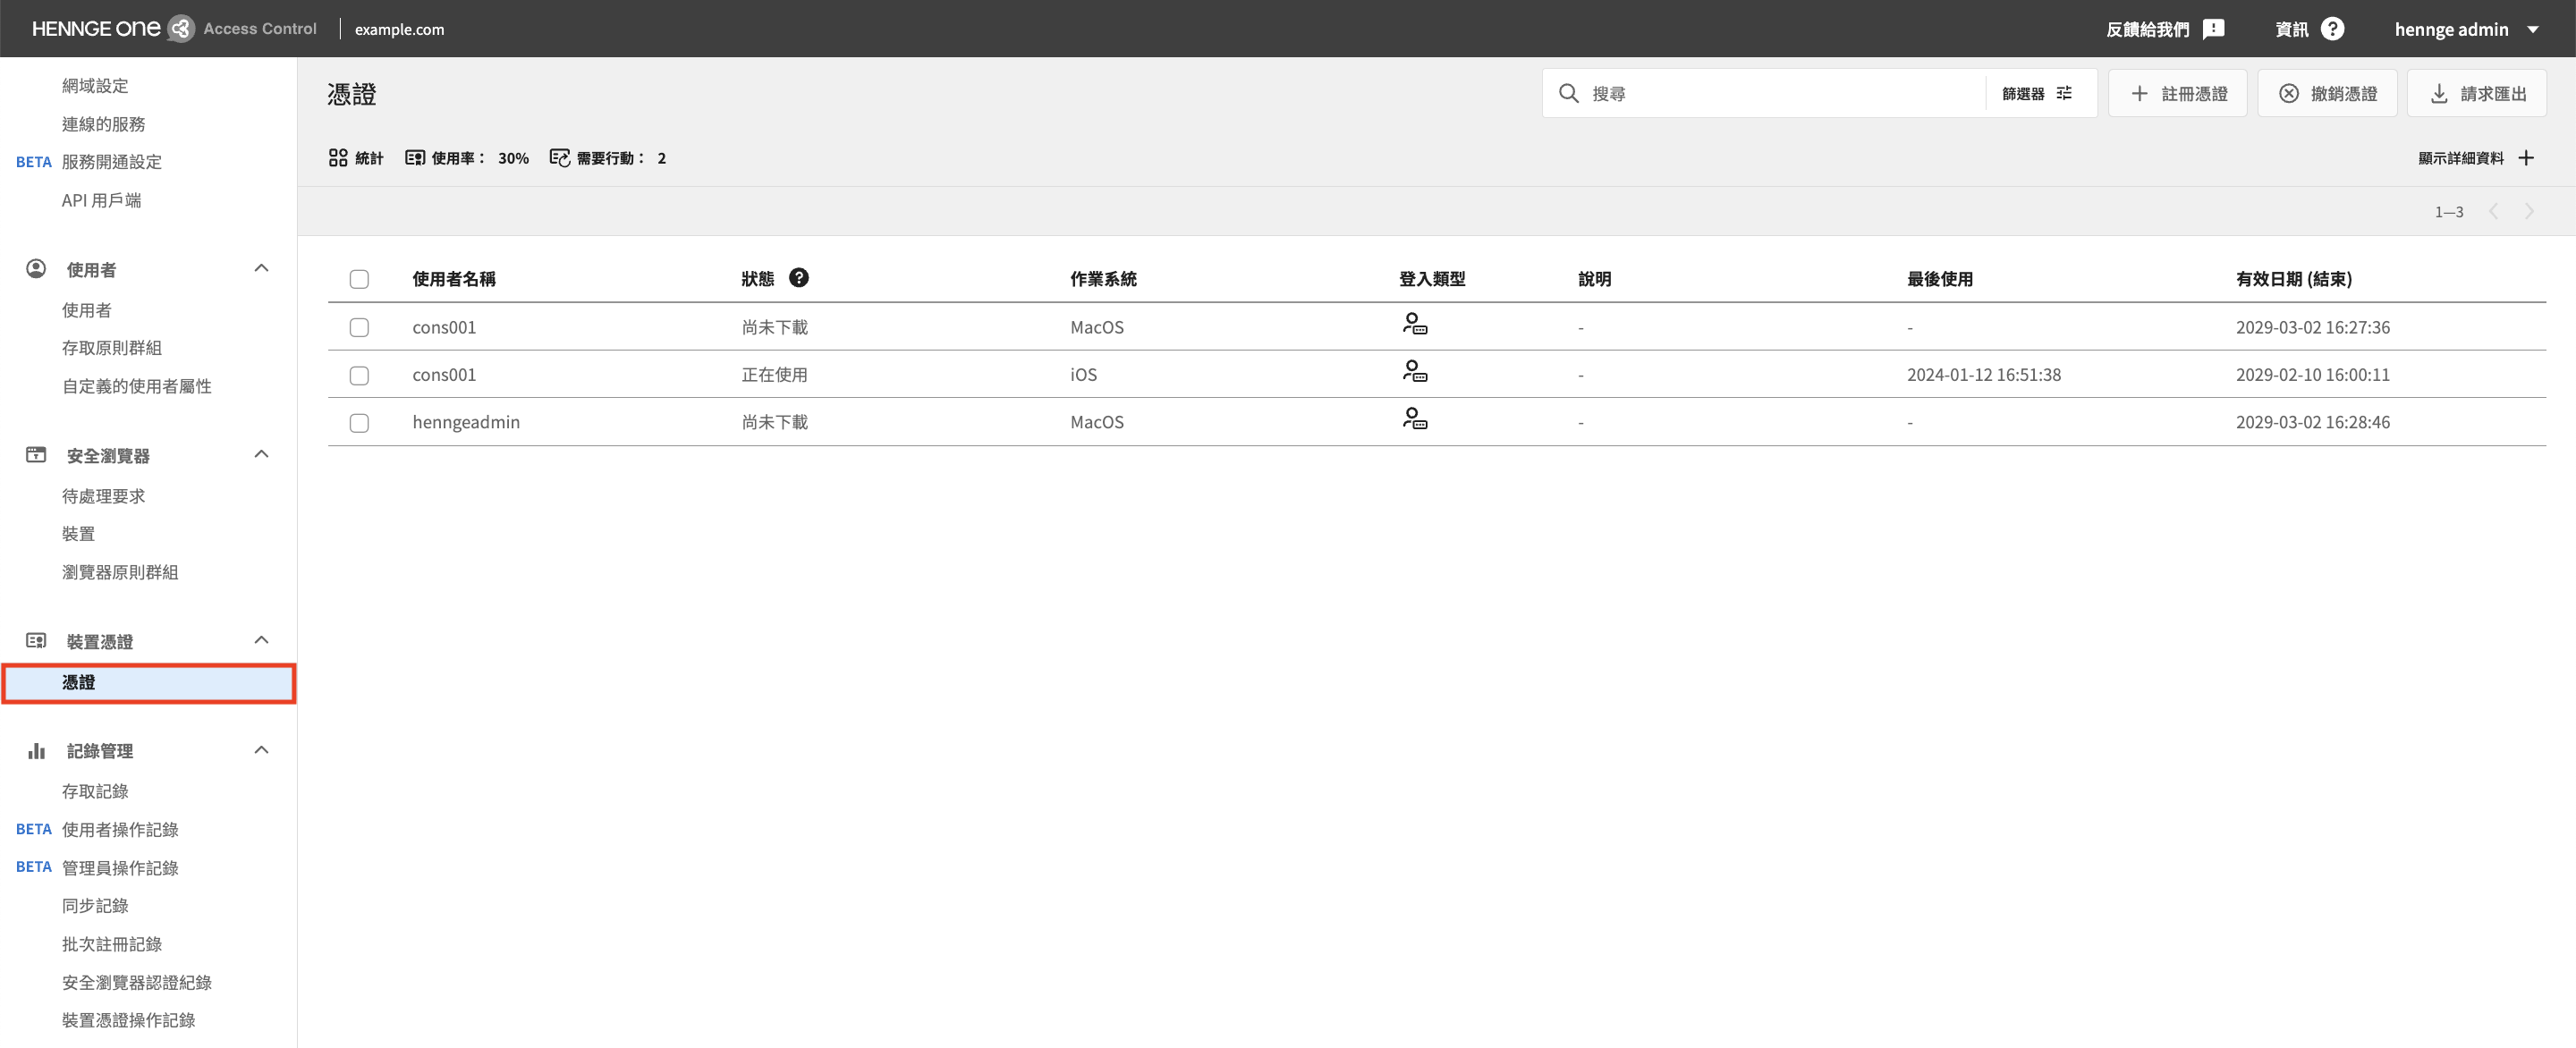Select the 憑證 sidebar item
The height and width of the screenshot is (1048, 2576).
(148, 683)
